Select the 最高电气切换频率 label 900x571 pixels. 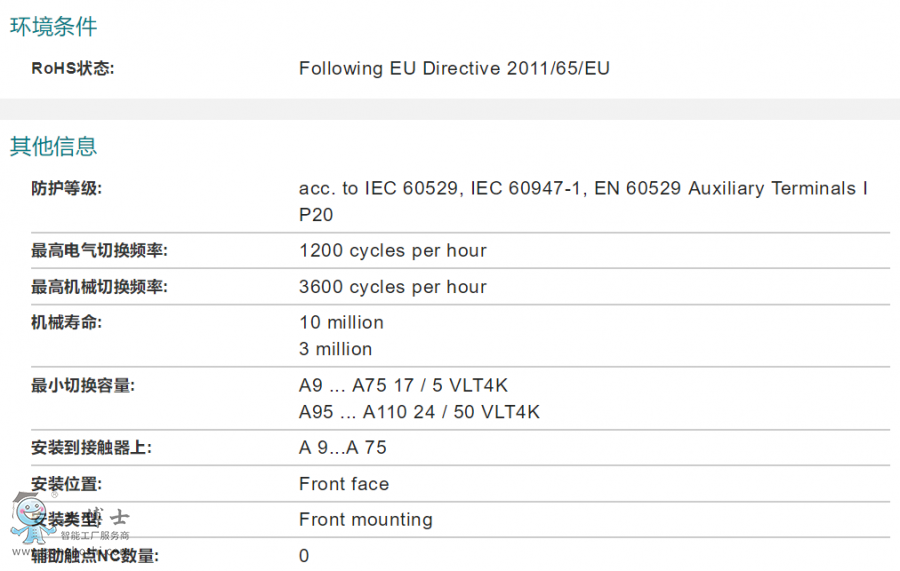pyautogui.click(x=99, y=251)
